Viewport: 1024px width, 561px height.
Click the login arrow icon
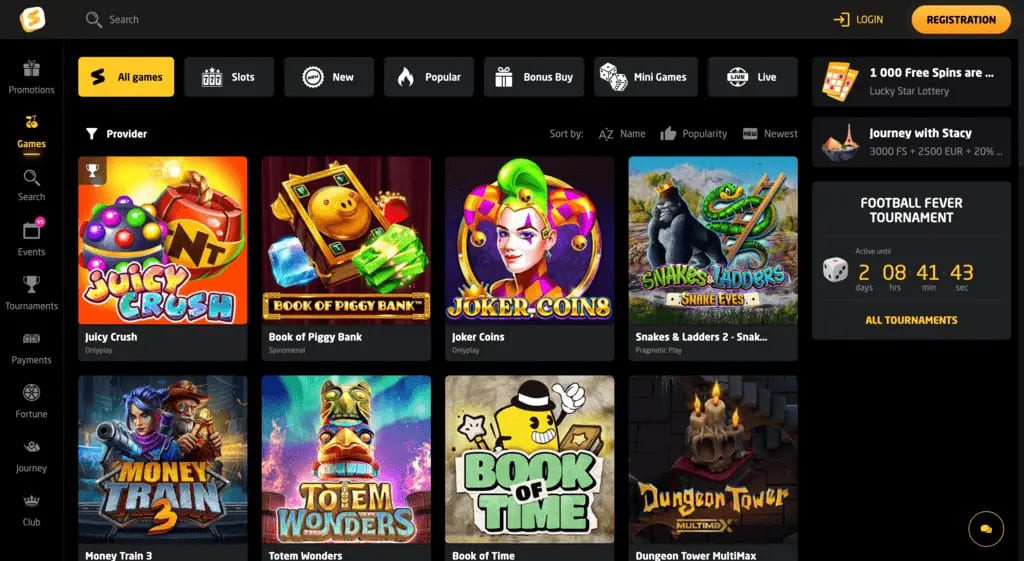tap(841, 20)
